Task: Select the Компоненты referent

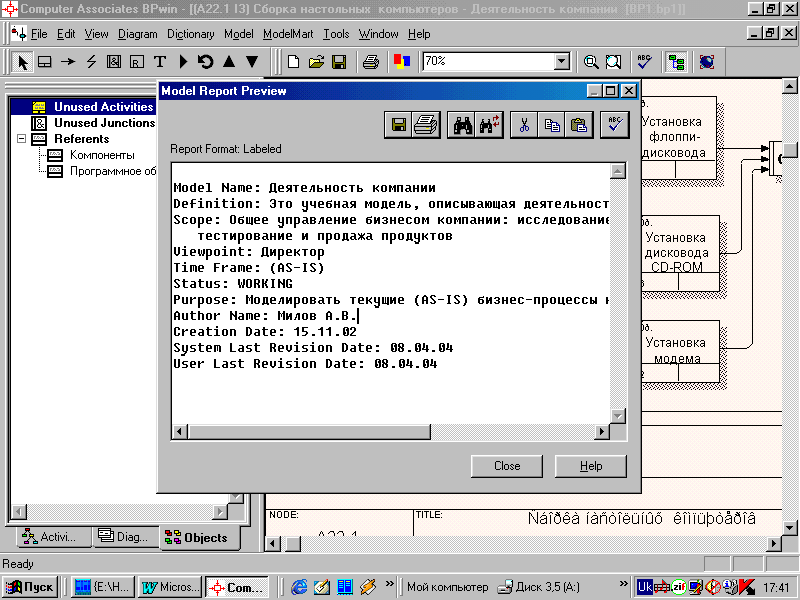Action: tap(102, 155)
